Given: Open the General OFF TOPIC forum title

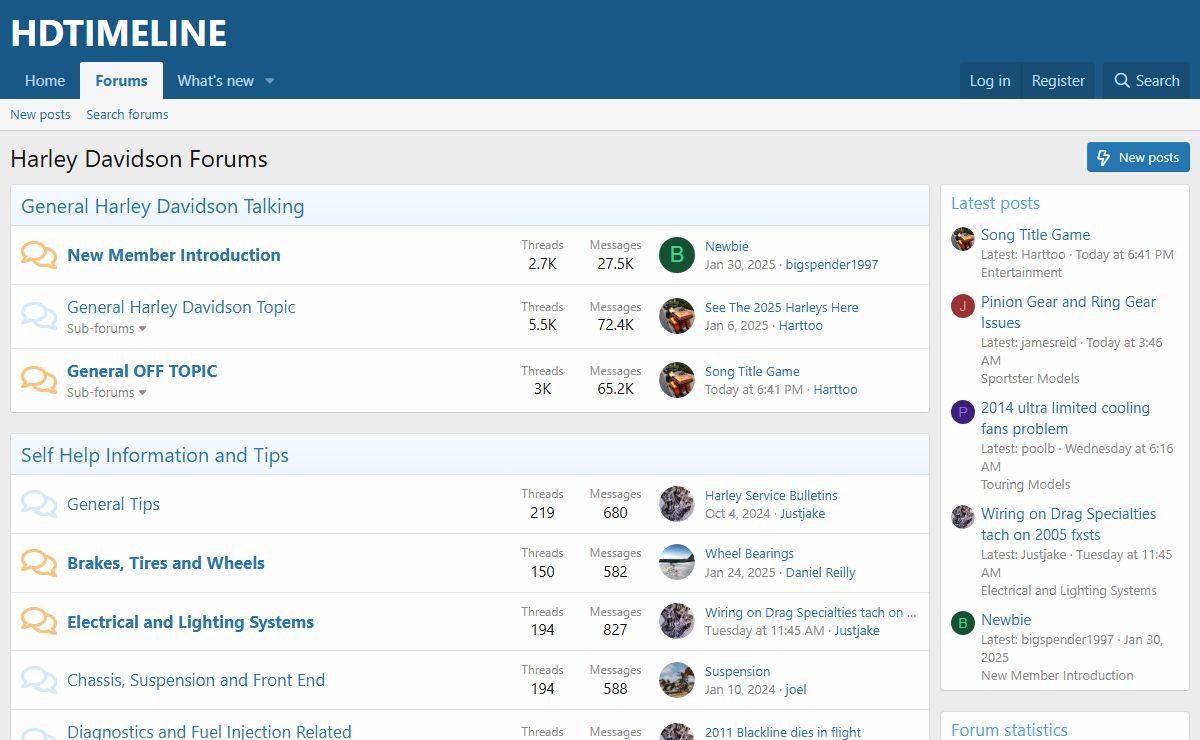Looking at the screenshot, I should (x=142, y=371).
